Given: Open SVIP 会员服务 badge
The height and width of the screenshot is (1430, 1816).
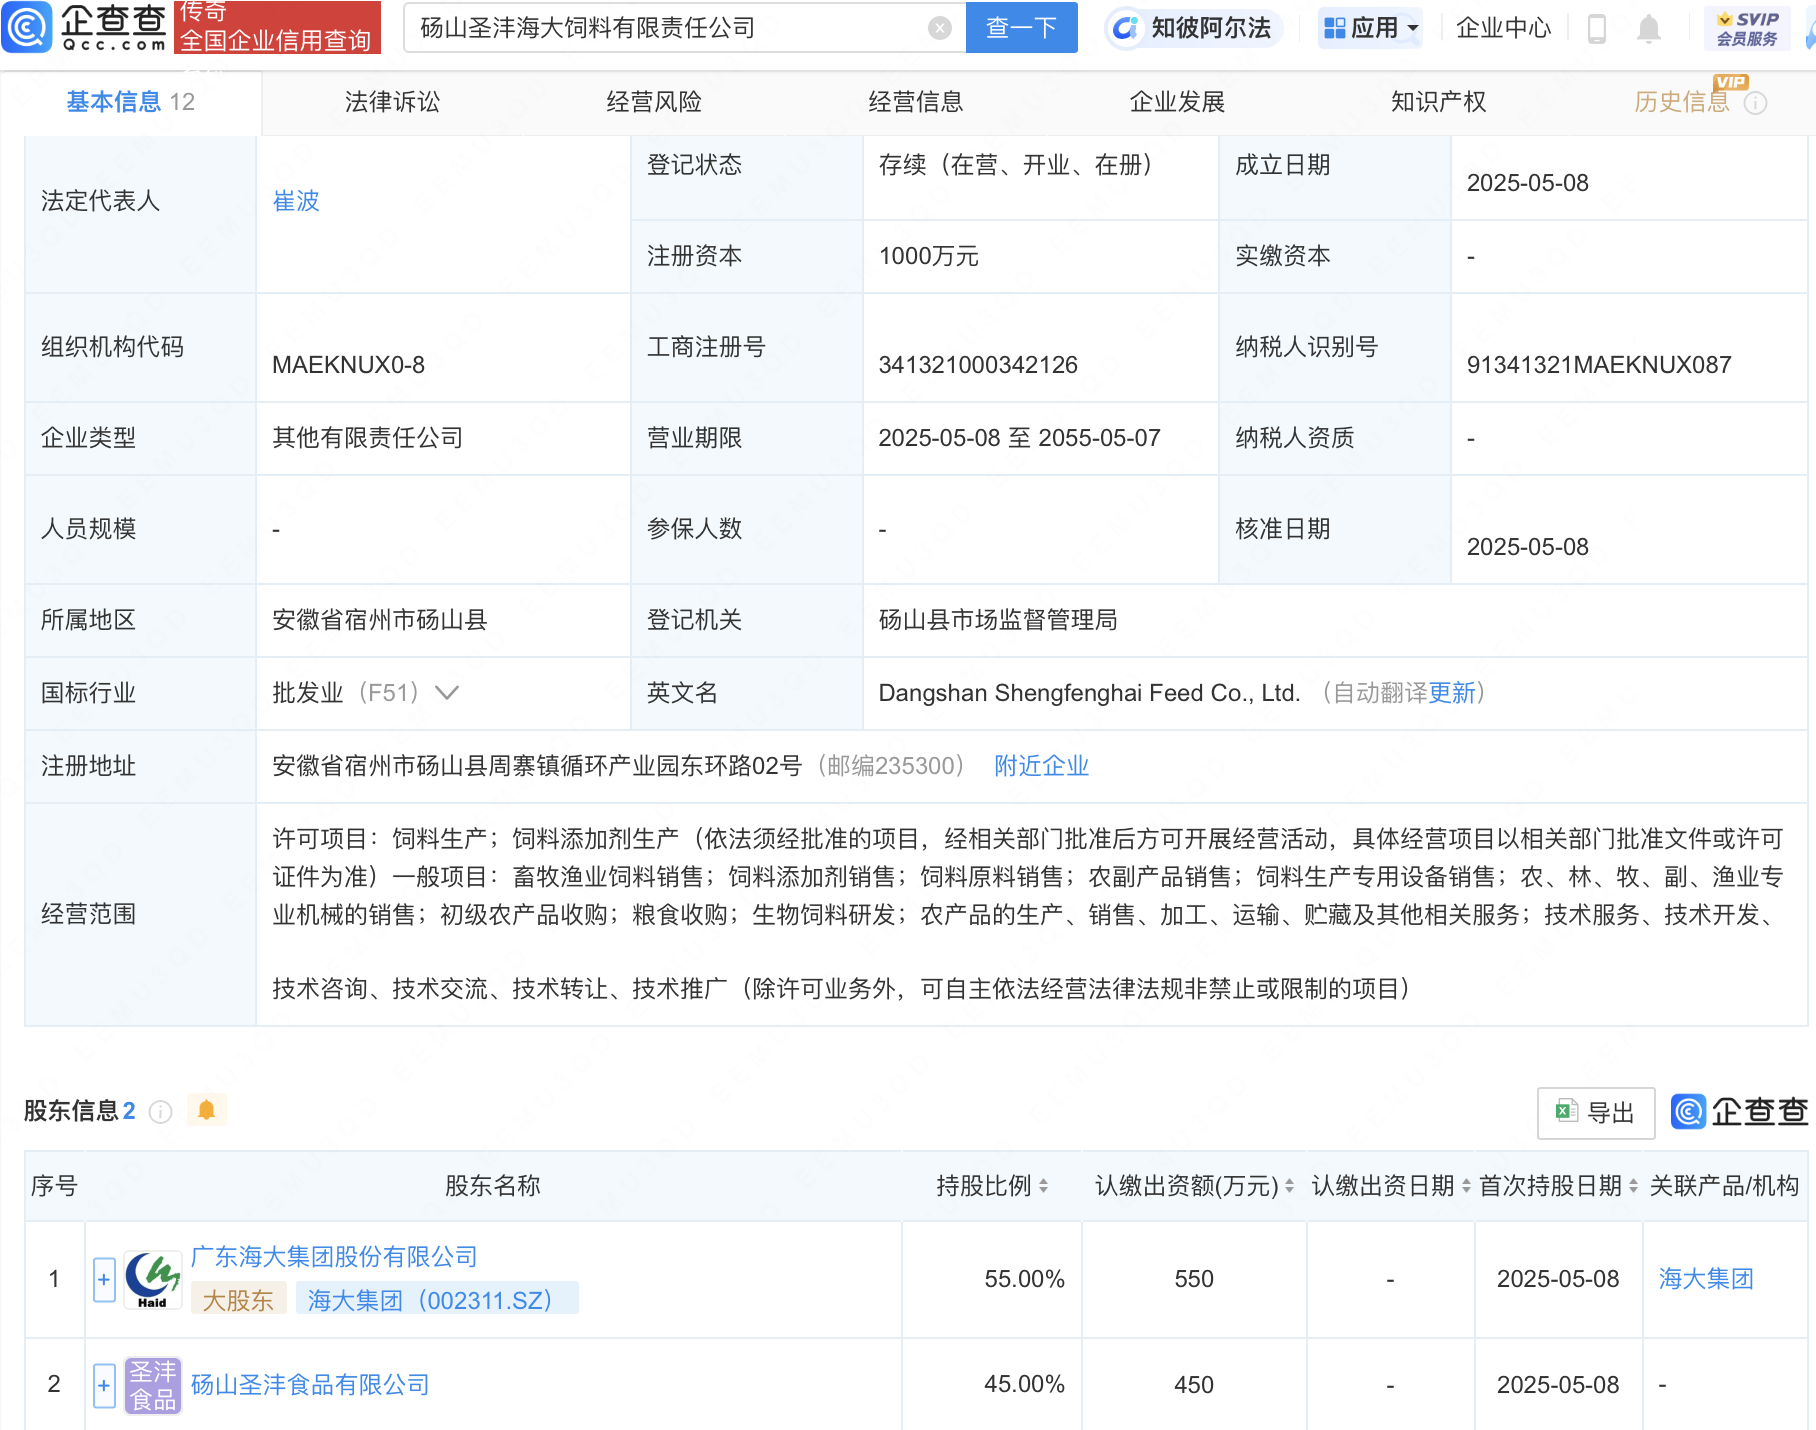Looking at the screenshot, I should (1747, 29).
